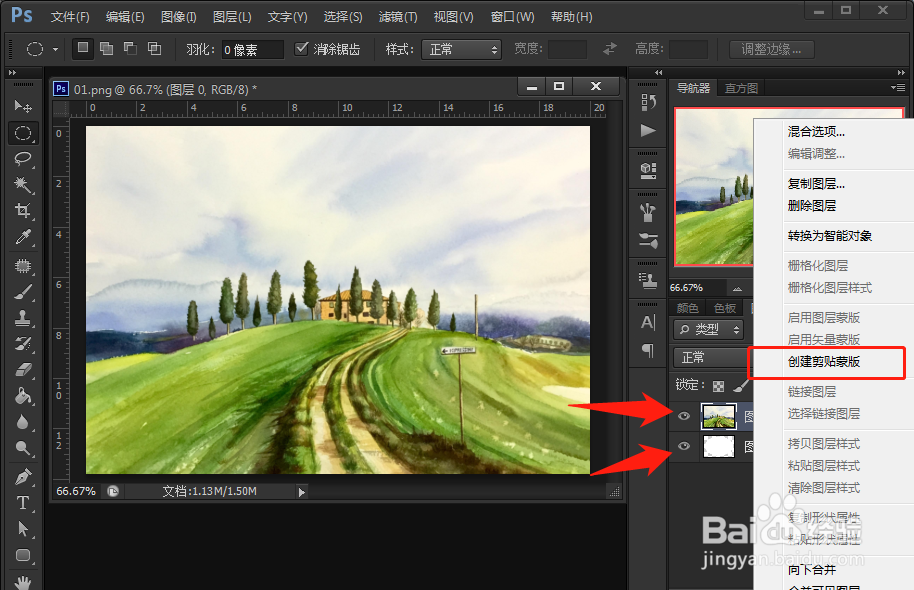Select the History Brush tool
The height and width of the screenshot is (590, 914).
point(23,344)
